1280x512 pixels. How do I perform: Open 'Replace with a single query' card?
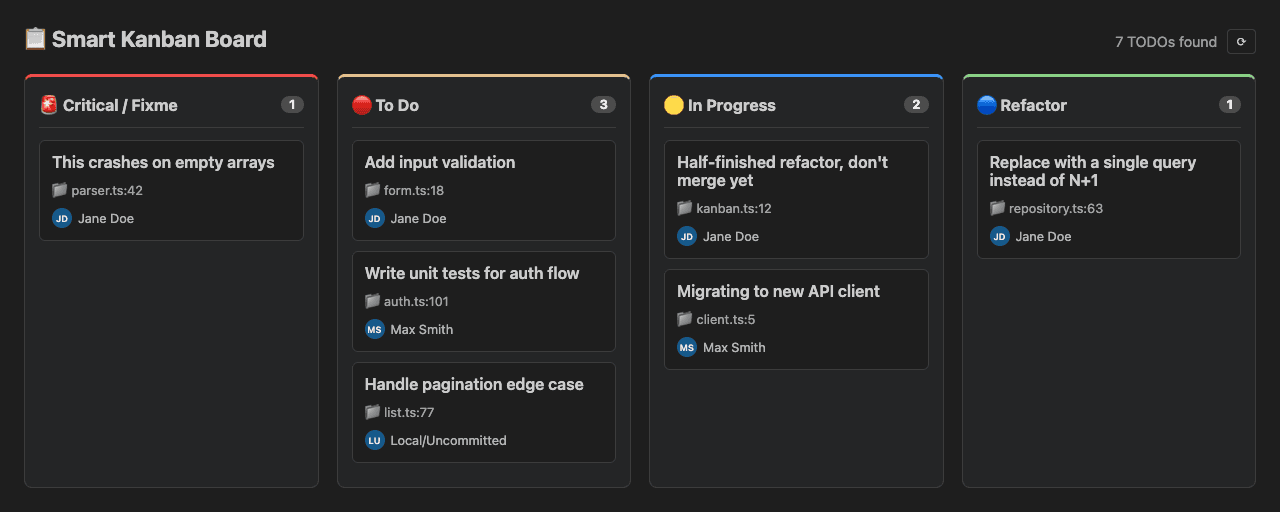1109,199
